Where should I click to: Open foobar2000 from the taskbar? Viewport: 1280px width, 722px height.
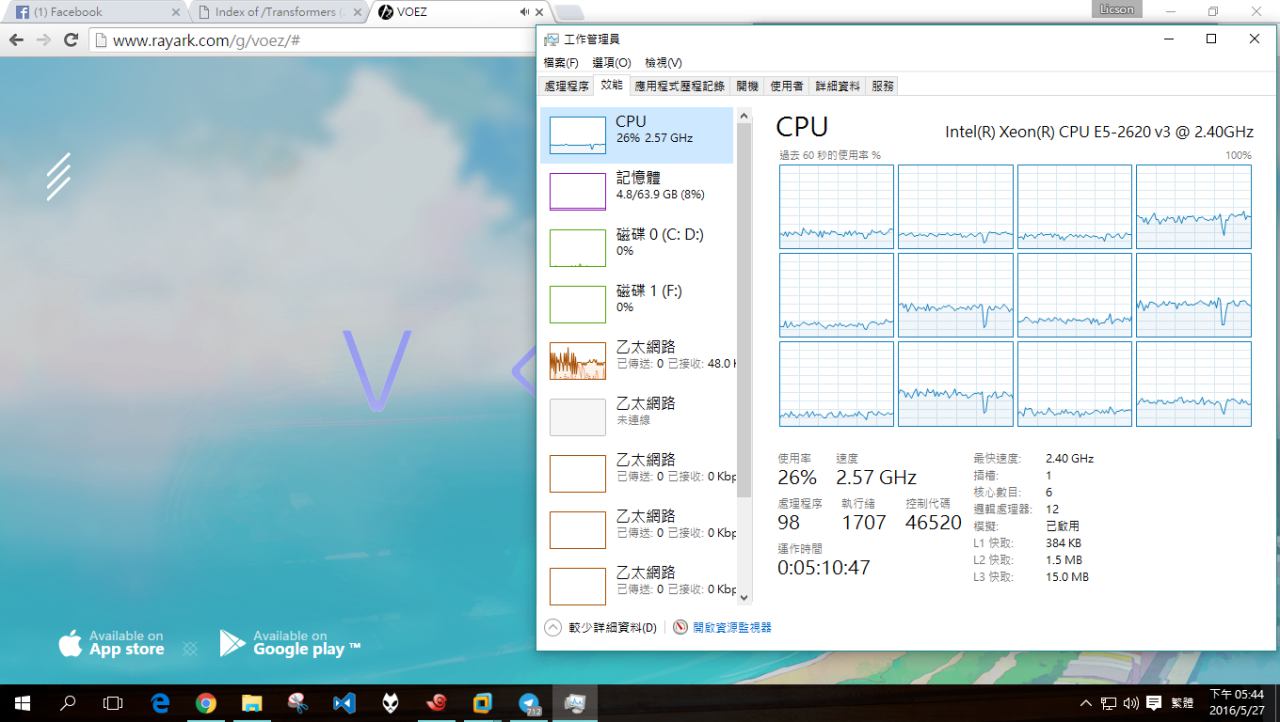390,703
